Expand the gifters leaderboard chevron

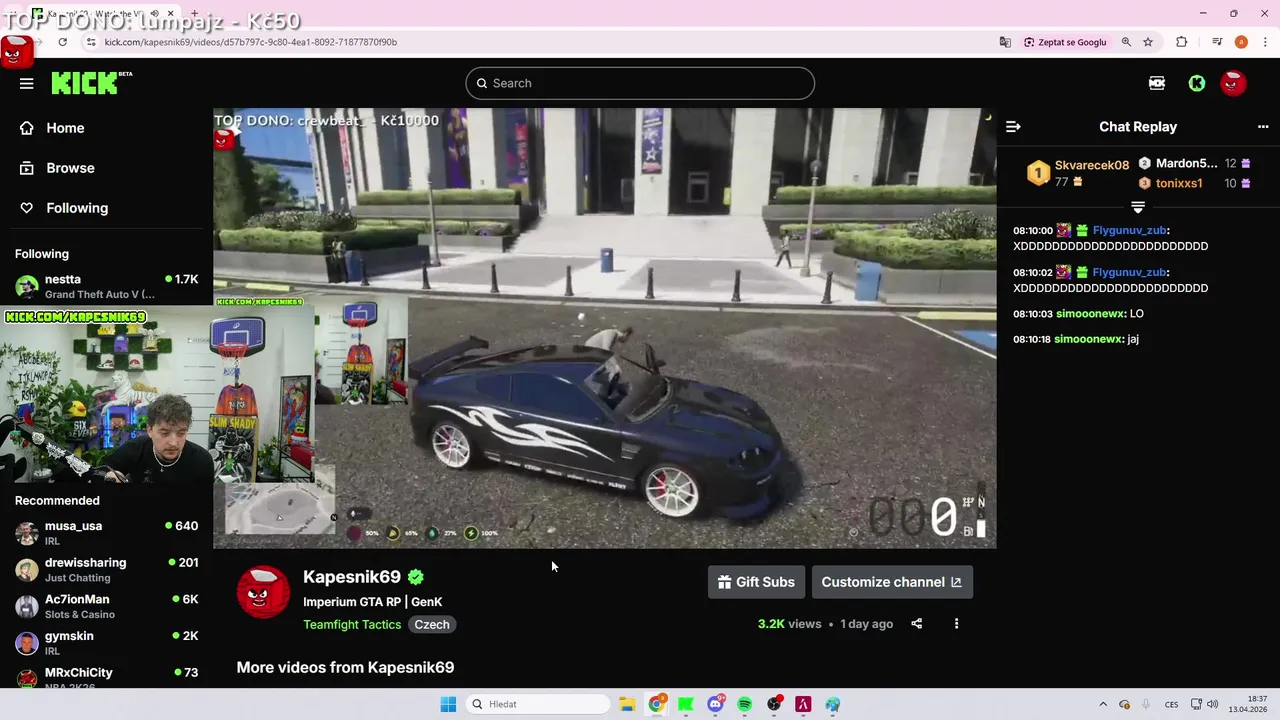coord(1137,207)
